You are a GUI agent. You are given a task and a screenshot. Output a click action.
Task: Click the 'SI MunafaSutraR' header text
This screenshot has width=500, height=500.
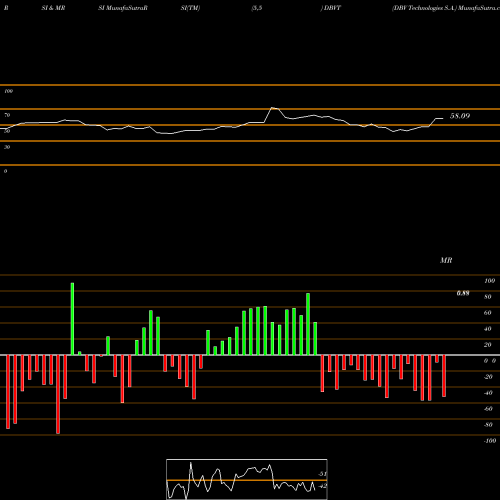[123, 8]
